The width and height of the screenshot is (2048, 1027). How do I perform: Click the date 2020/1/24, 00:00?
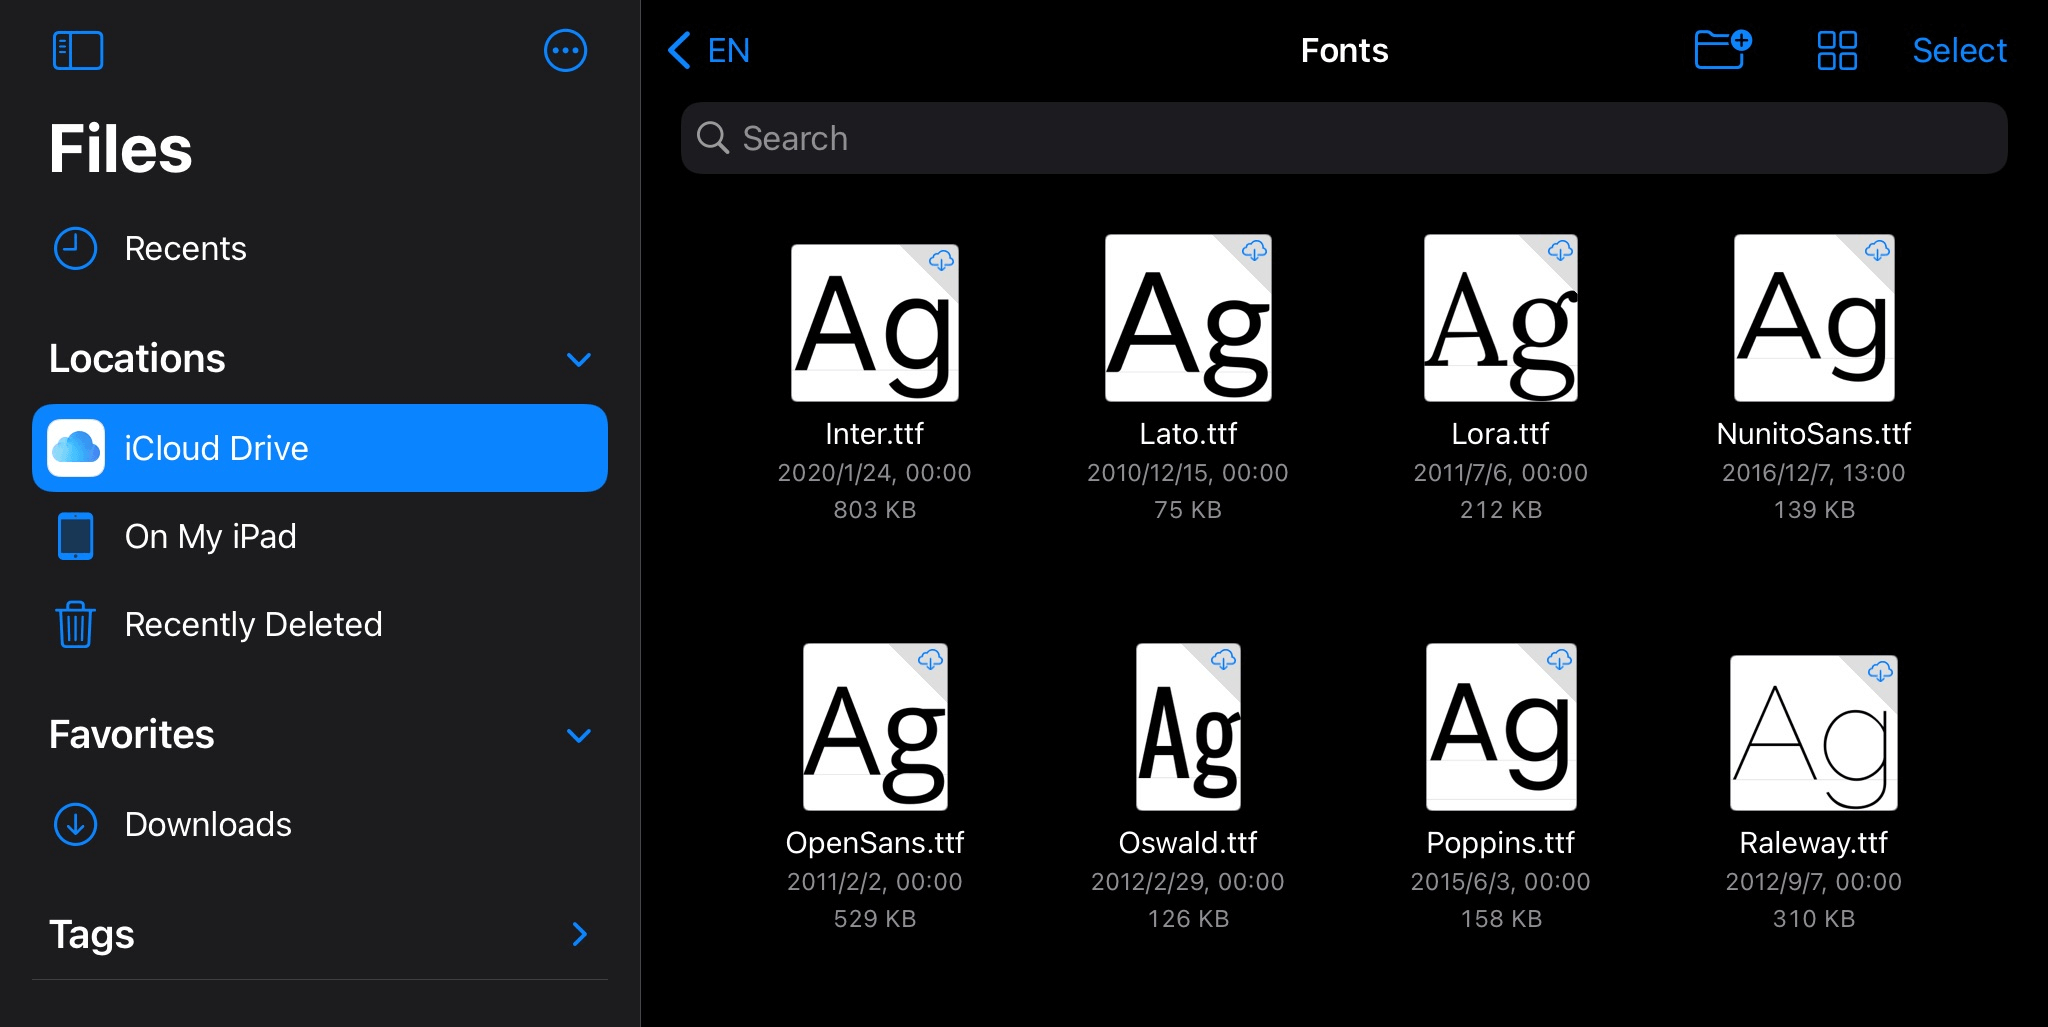click(875, 473)
